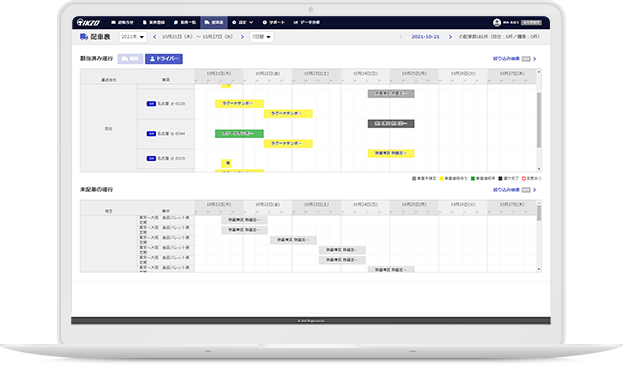623x365 pixels.
Task: Open the 7日間 period dropdown
Action: 261,37
